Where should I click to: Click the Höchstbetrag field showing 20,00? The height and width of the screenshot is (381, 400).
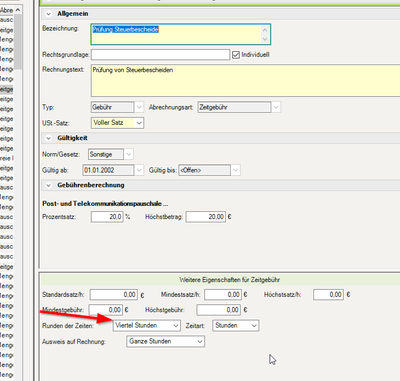pyautogui.click(x=206, y=217)
